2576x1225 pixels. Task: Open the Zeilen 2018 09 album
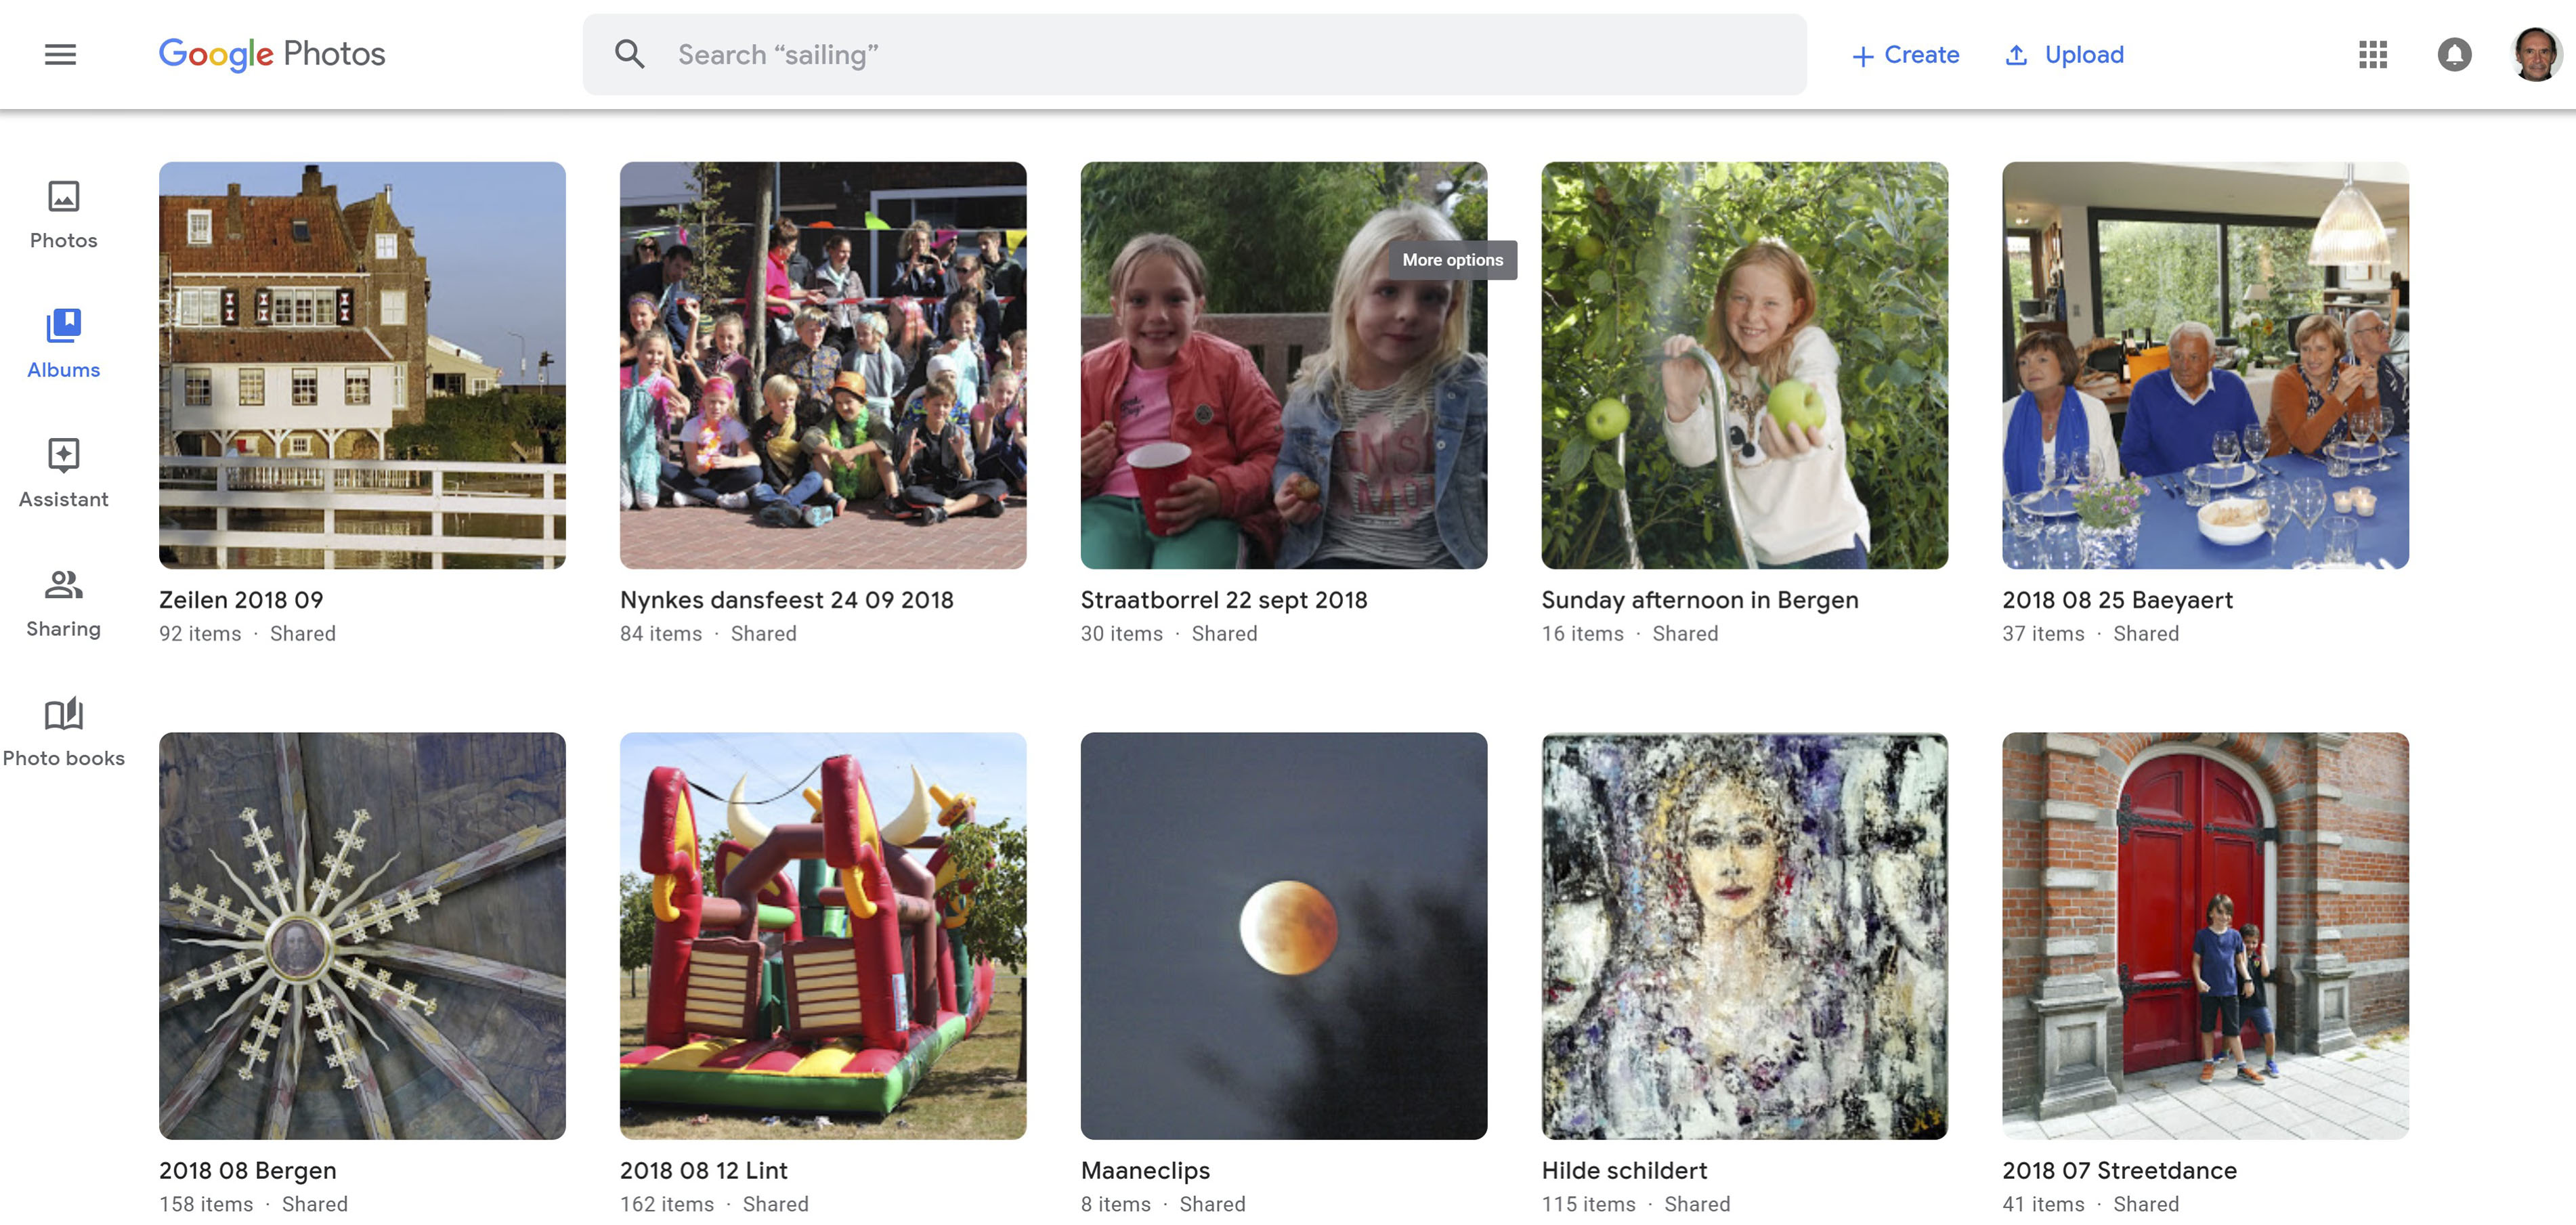[362, 365]
